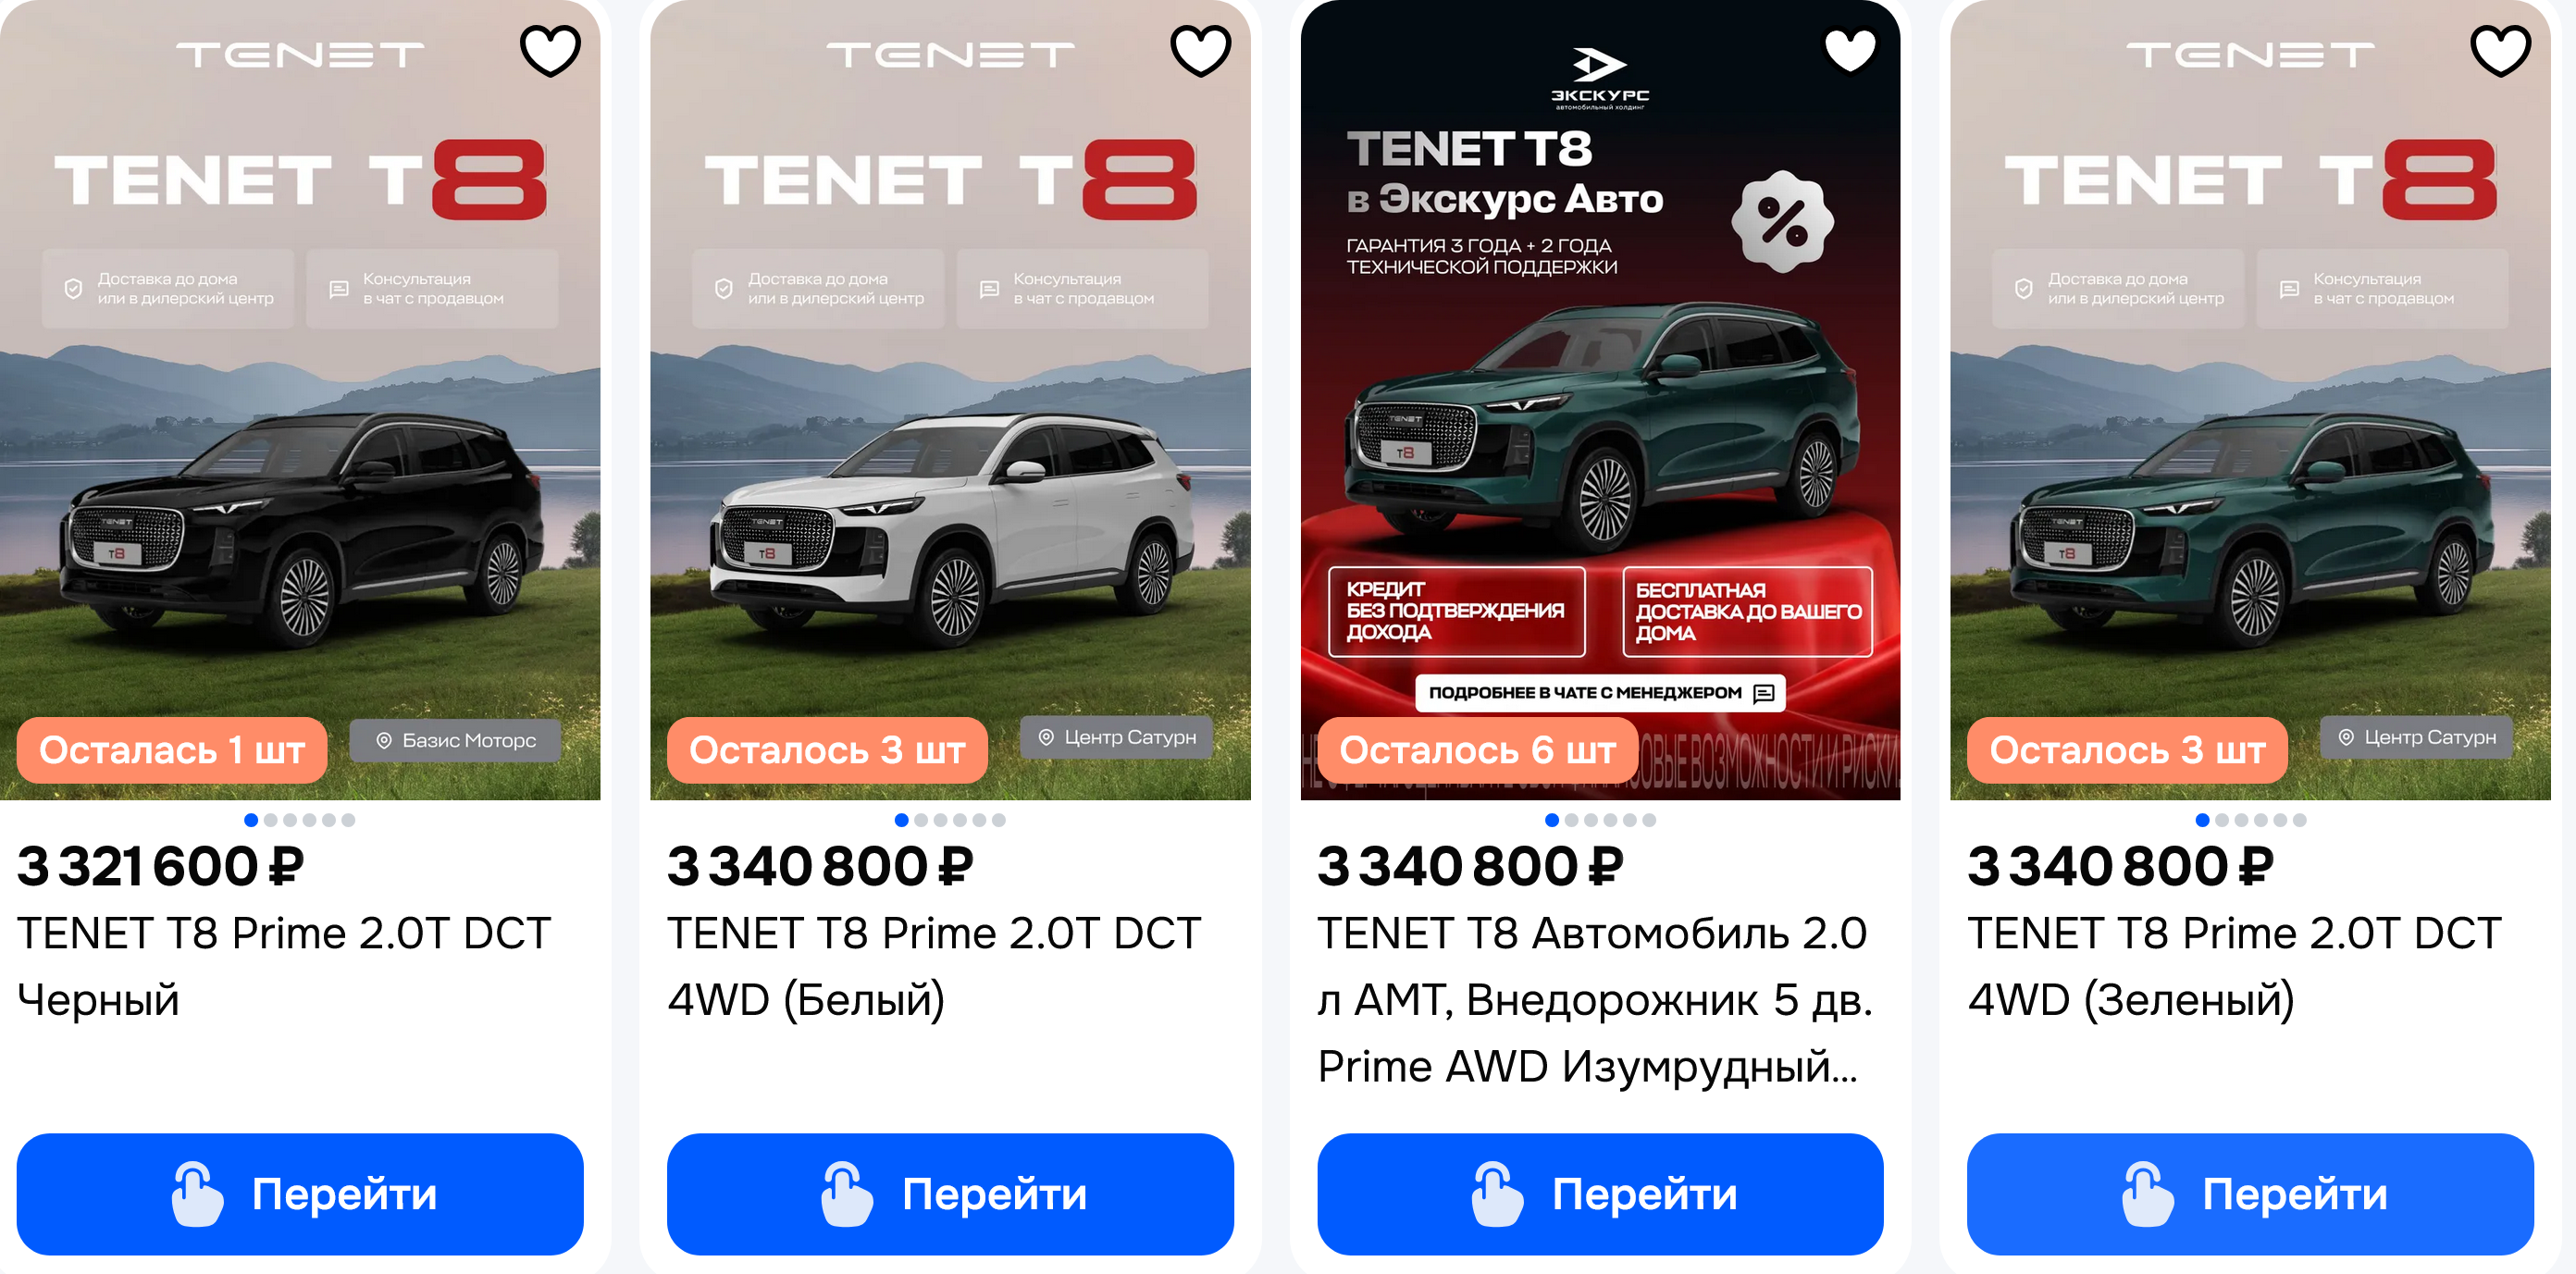The height and width of the screenshot is (1274, 2576).
Task: Select second carousel dot on black car card
Action: click(x=270, y=820)
